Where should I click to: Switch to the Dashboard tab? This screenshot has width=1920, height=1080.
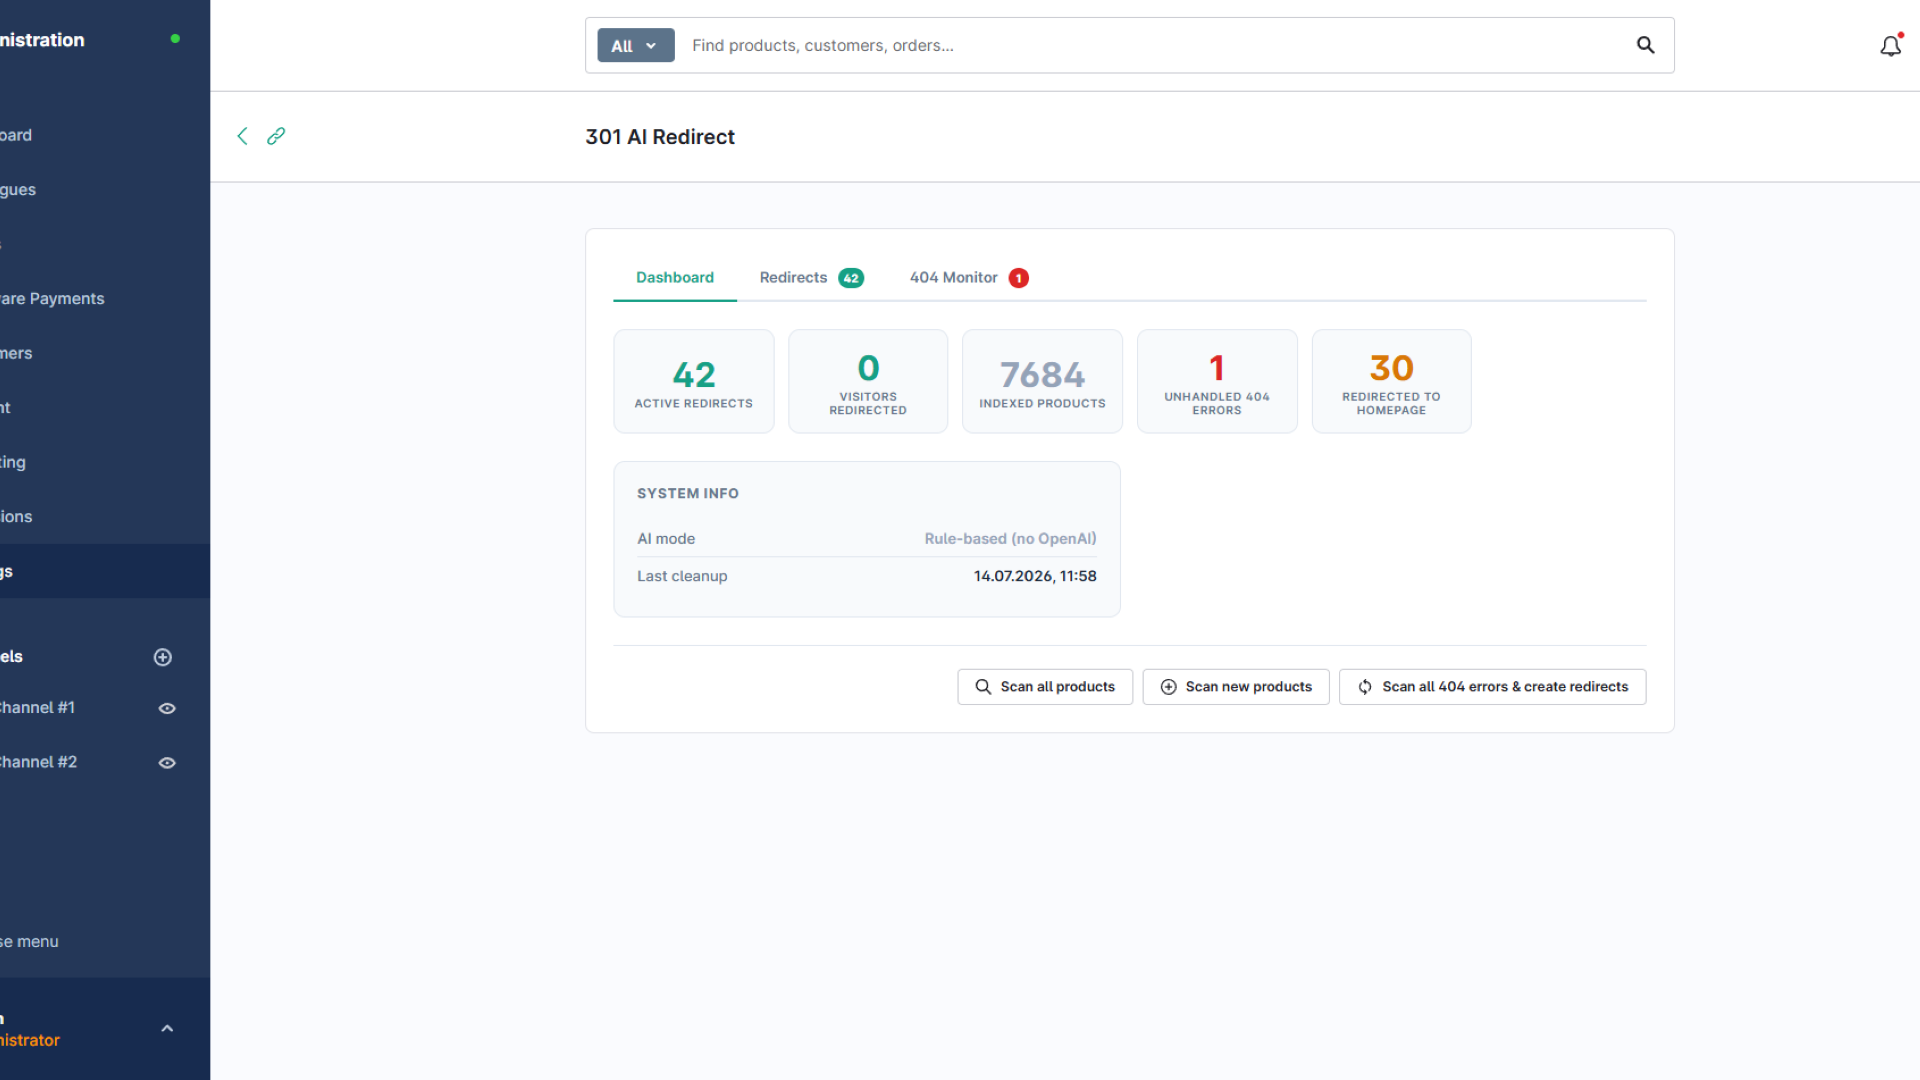pos(675,278)
